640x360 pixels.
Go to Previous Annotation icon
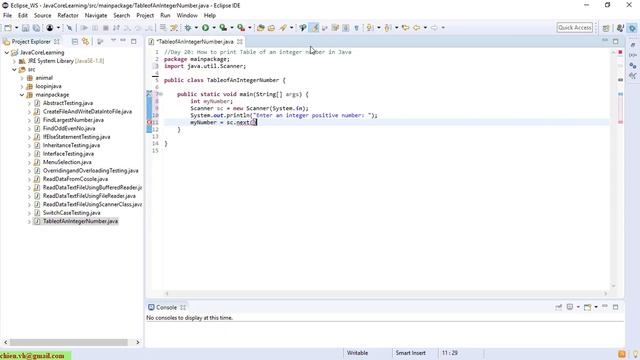point(388,28)
